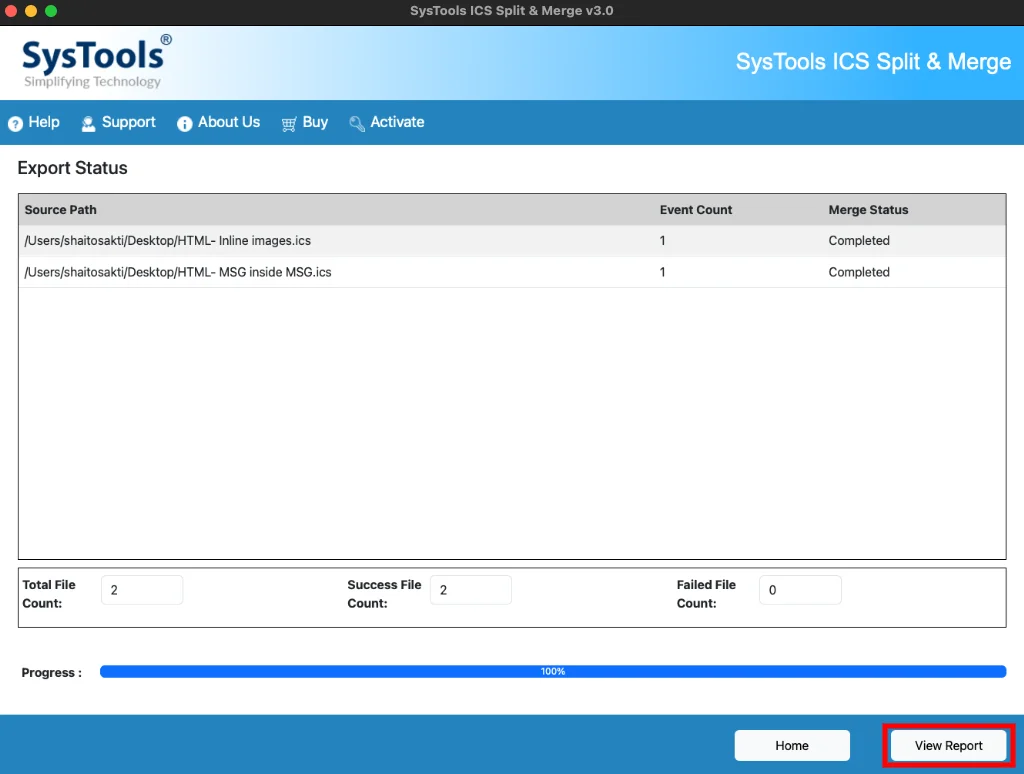
Task: Go back with the Home button
Action: coord(792,745)
